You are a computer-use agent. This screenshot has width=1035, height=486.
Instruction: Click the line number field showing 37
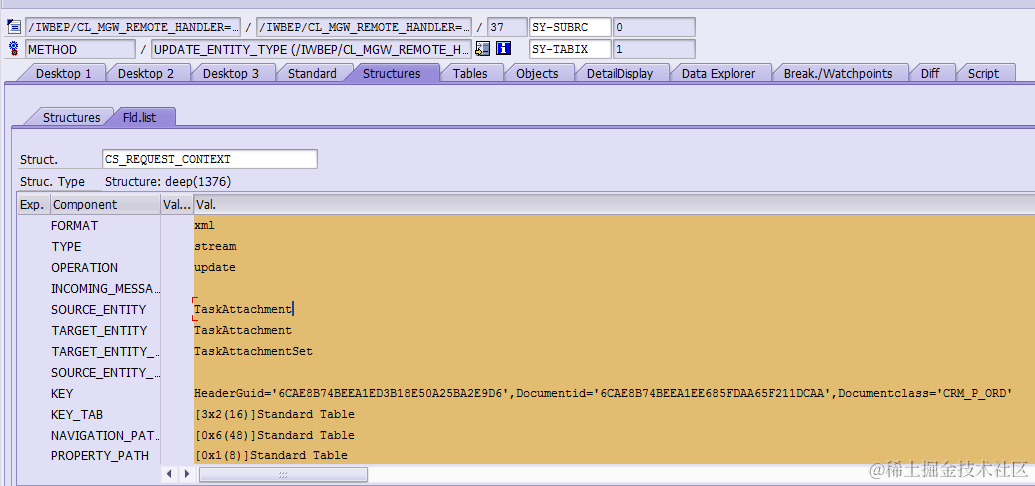[507, 27]
